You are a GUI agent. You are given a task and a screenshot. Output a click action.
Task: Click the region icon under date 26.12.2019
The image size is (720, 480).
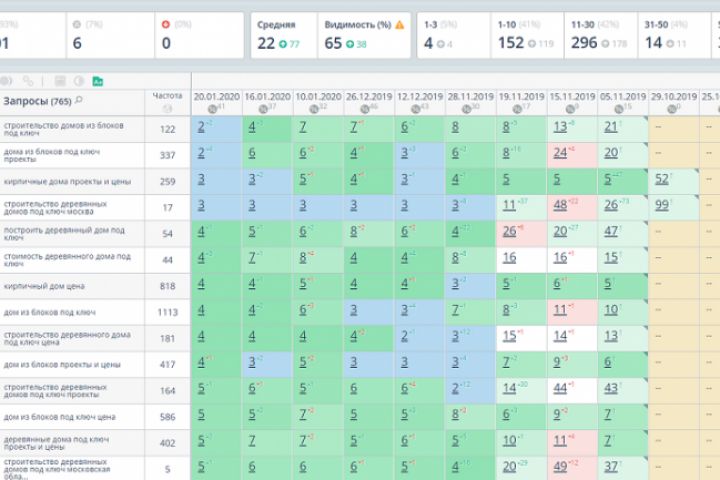(365, 109)
